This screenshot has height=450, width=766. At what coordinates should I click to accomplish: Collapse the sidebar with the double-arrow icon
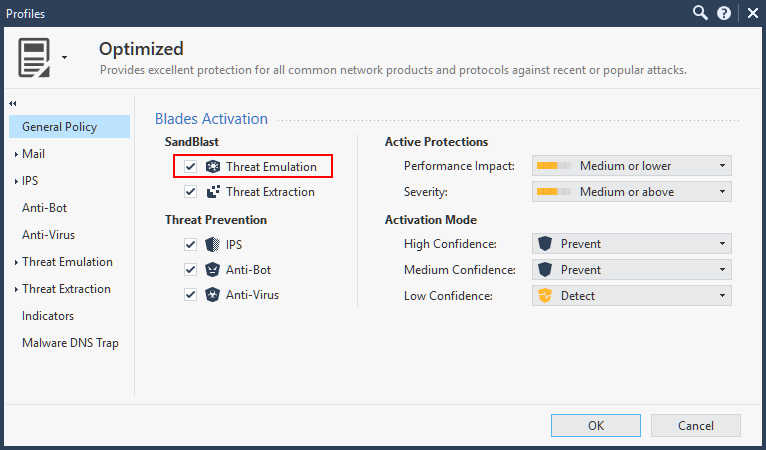(14, 103)
